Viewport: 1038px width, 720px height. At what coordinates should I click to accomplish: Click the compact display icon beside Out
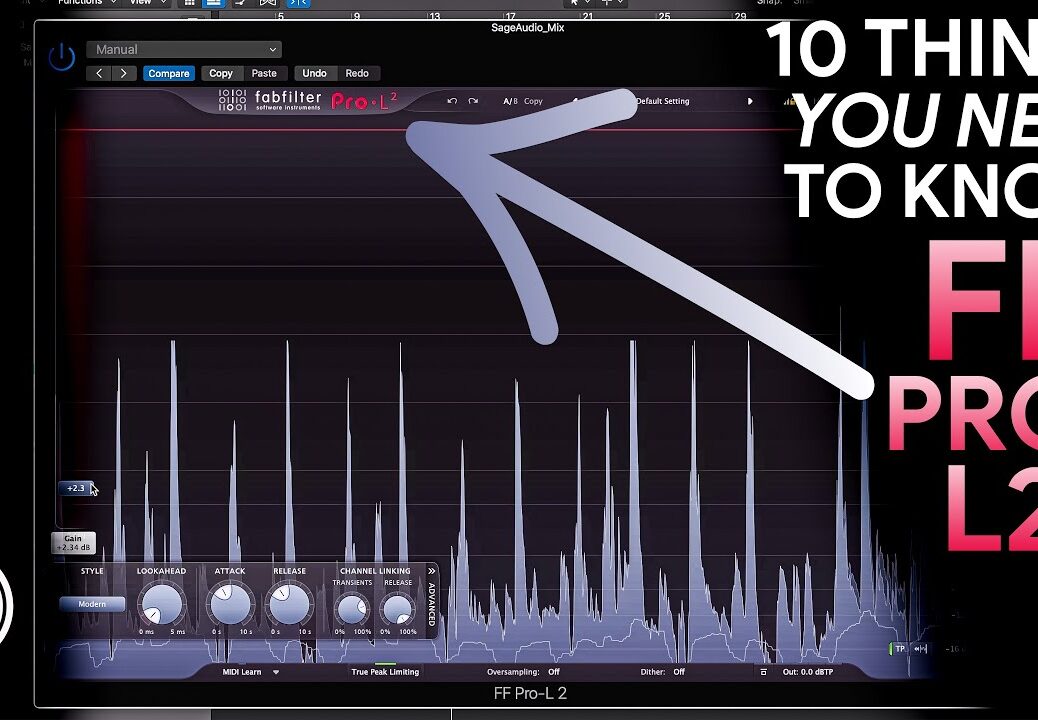(x=763, y=672)
